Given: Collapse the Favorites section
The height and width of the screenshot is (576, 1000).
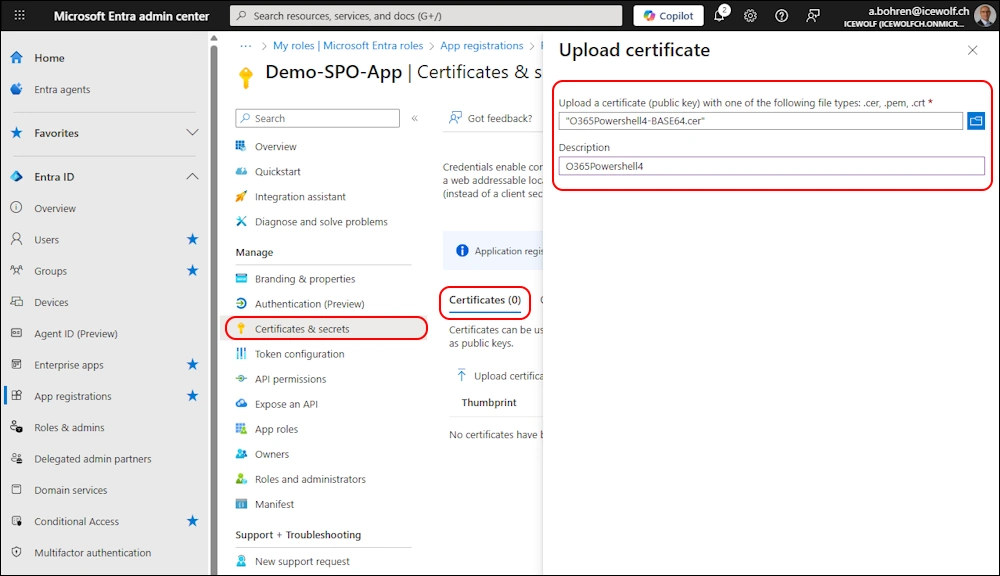Looking at the screenshot, I should (x=192, y=133).
